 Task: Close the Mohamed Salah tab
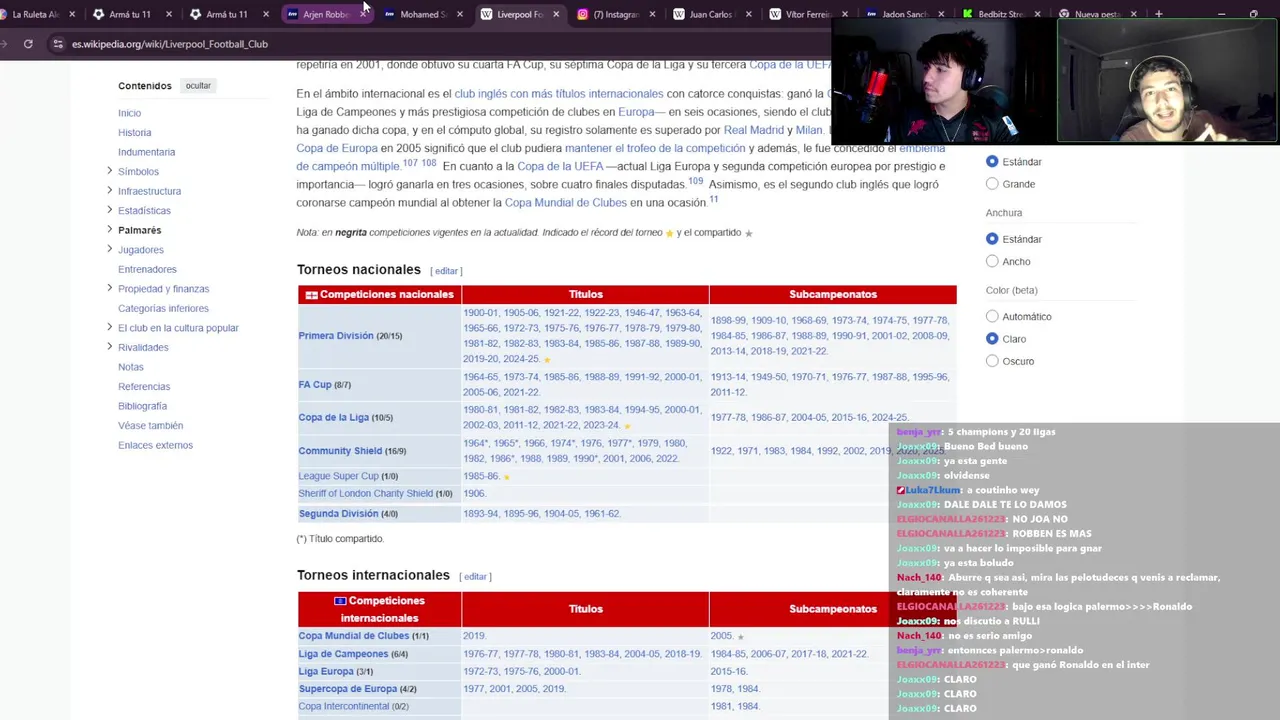(x=460, y=14)
